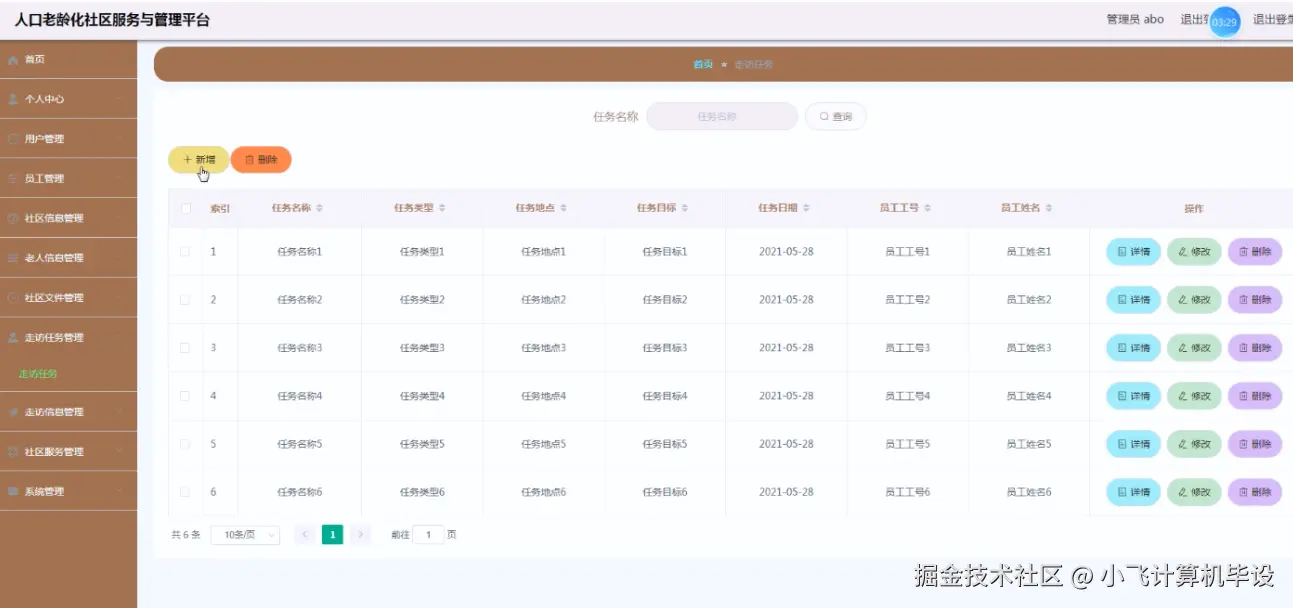This screenshot has height=608, width=1293.
Task: Expand the 员工管理 sidebar menu
Action: pyautogui.click(x=68, y=179)
